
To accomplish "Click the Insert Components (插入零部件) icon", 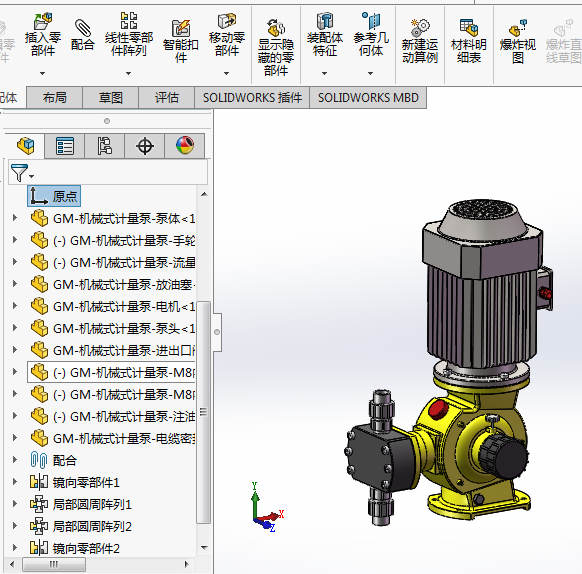I will point(43,21).
